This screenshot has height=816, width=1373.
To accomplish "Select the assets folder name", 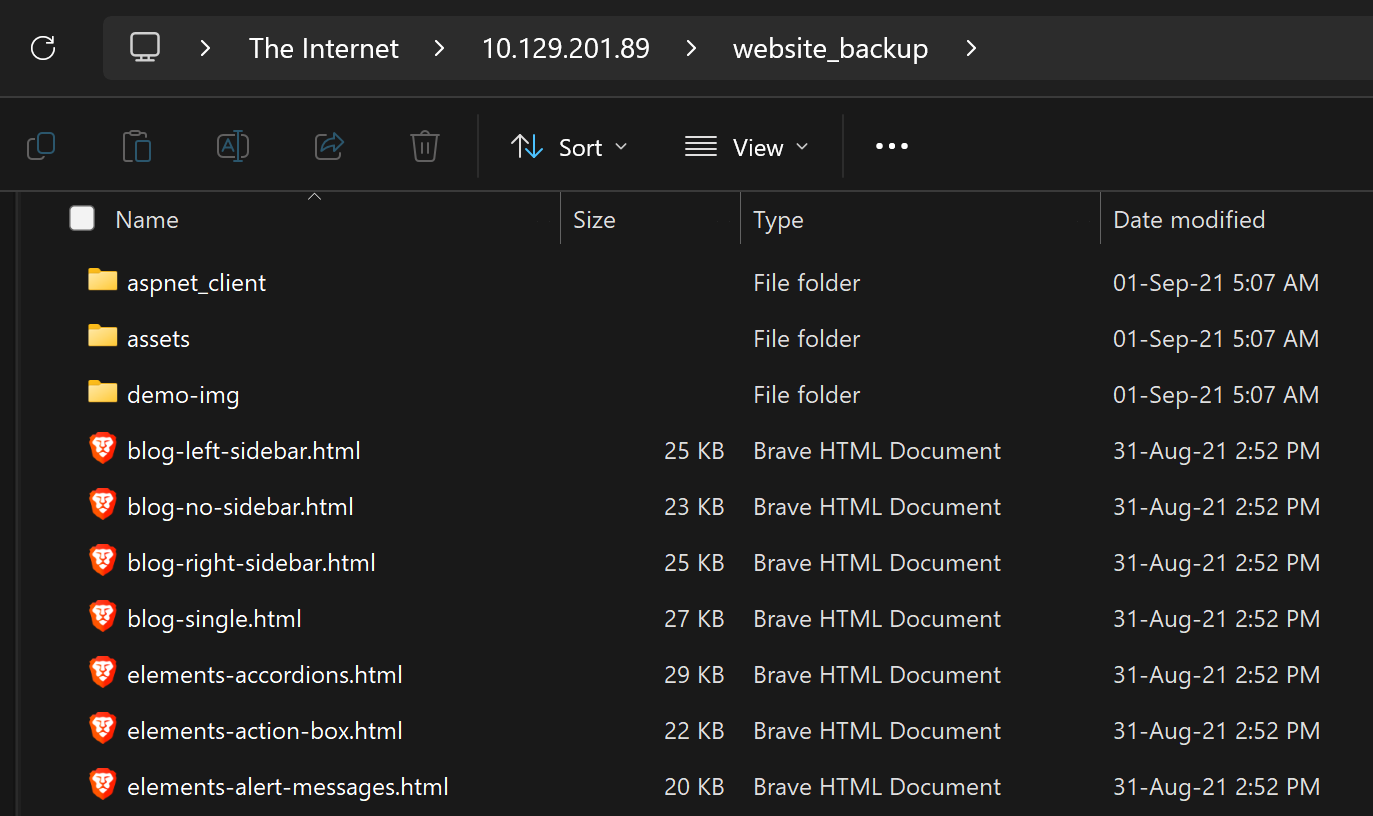I will tap(158, 339).
